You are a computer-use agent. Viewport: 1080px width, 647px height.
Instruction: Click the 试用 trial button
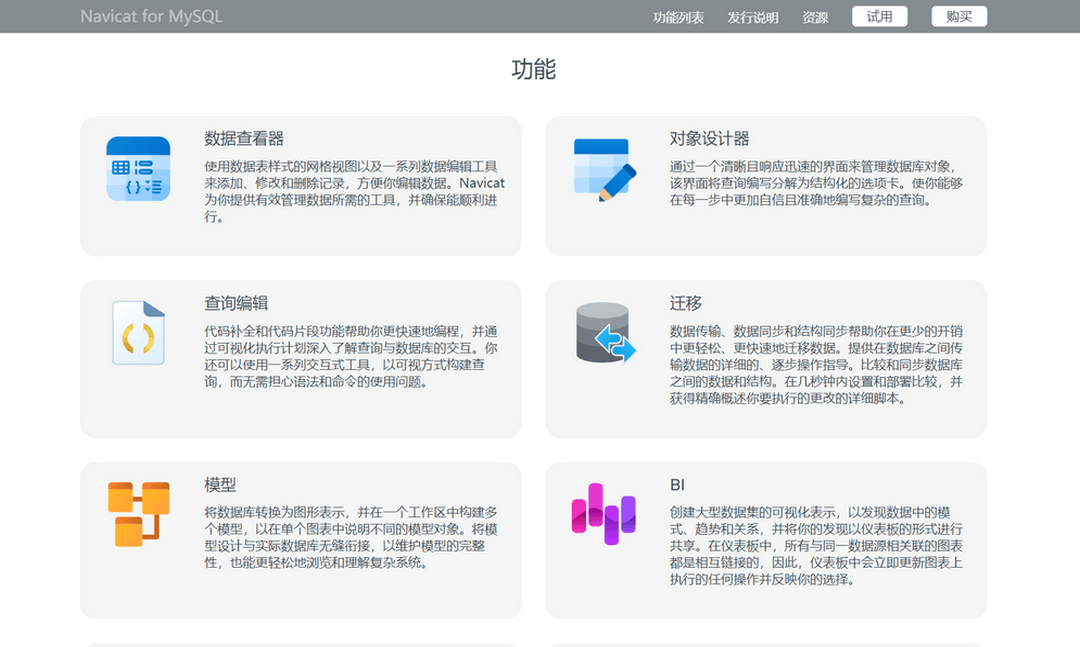click(879, 16)
